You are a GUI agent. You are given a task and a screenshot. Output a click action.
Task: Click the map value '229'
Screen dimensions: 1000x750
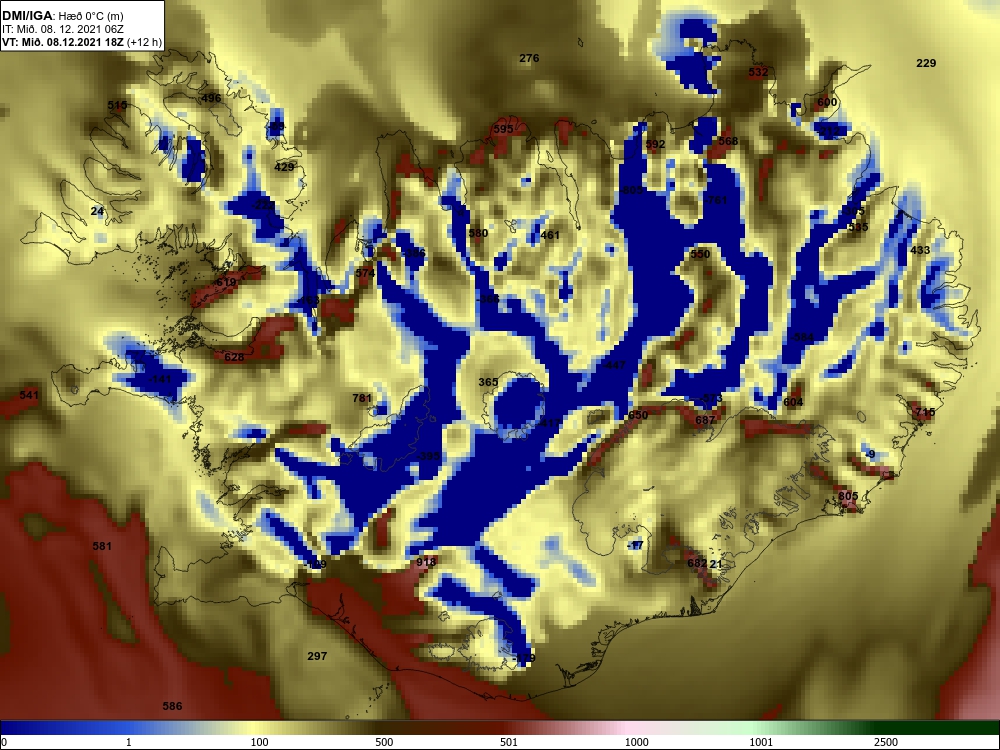point(926,62)
